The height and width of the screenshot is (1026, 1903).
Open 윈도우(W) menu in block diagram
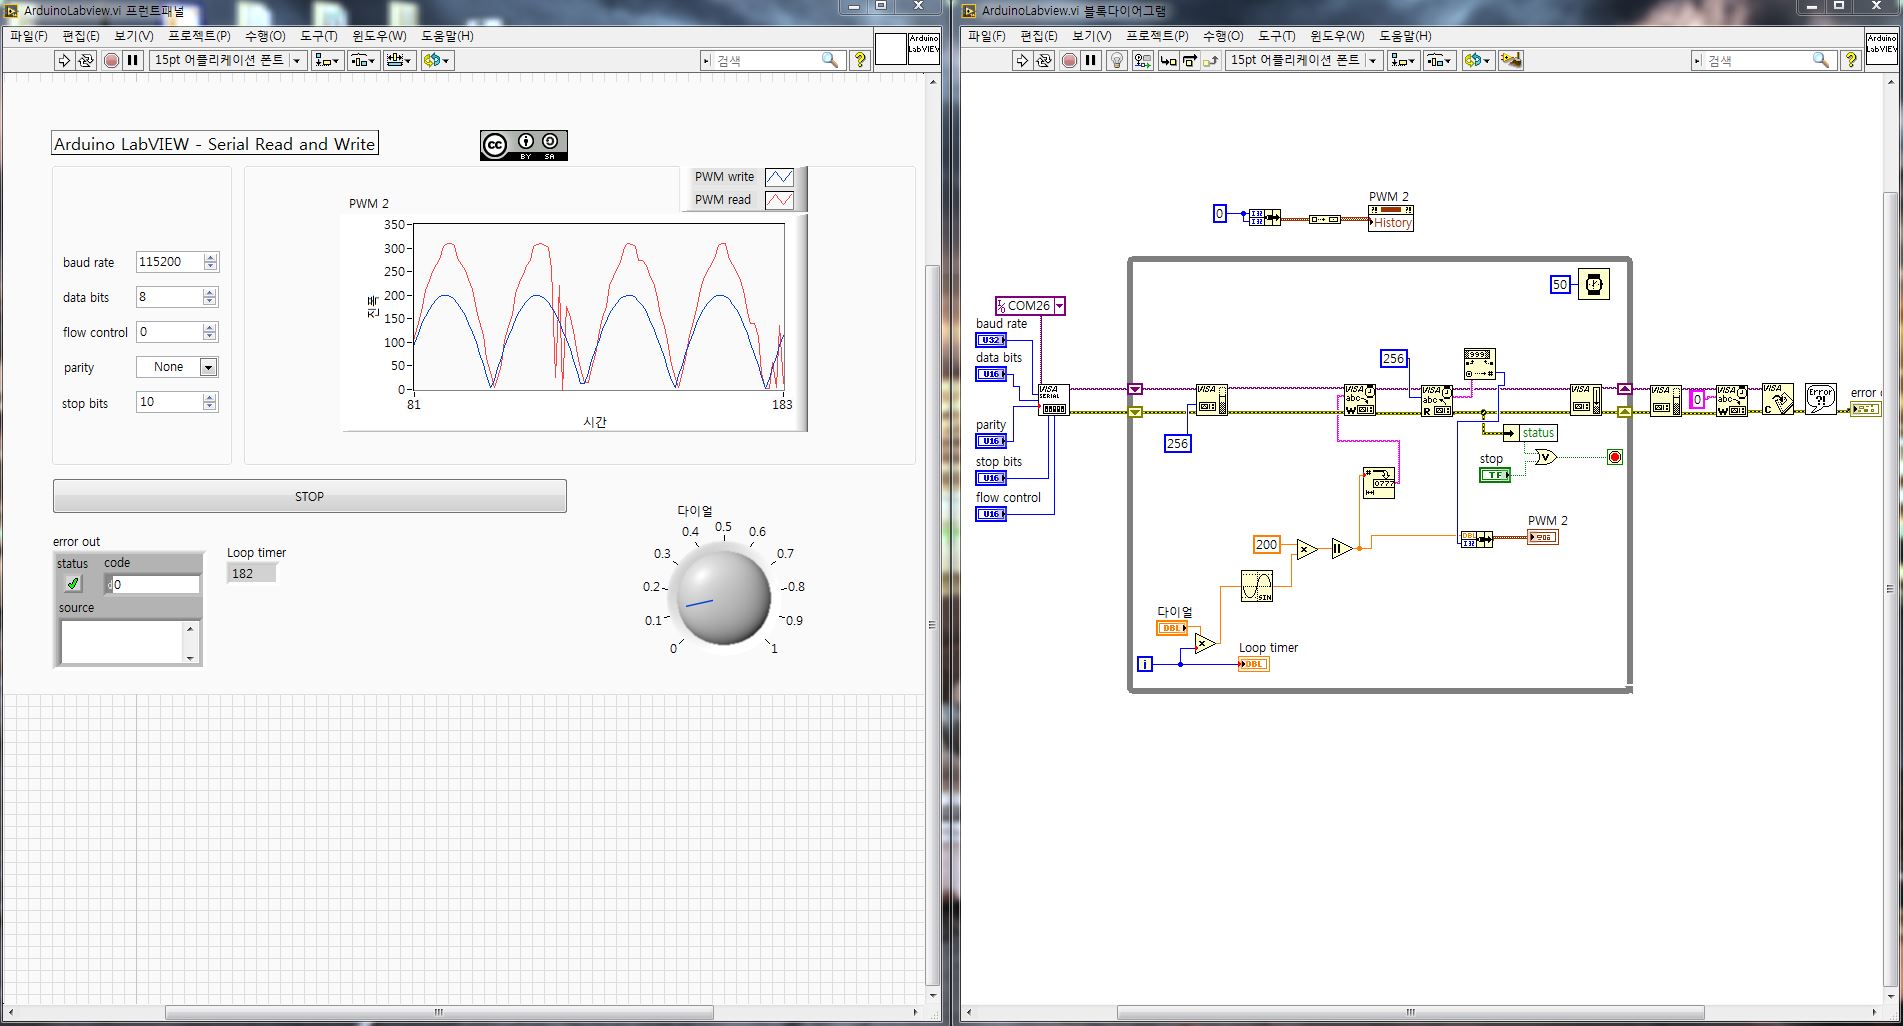click(x=1337, y=36)
